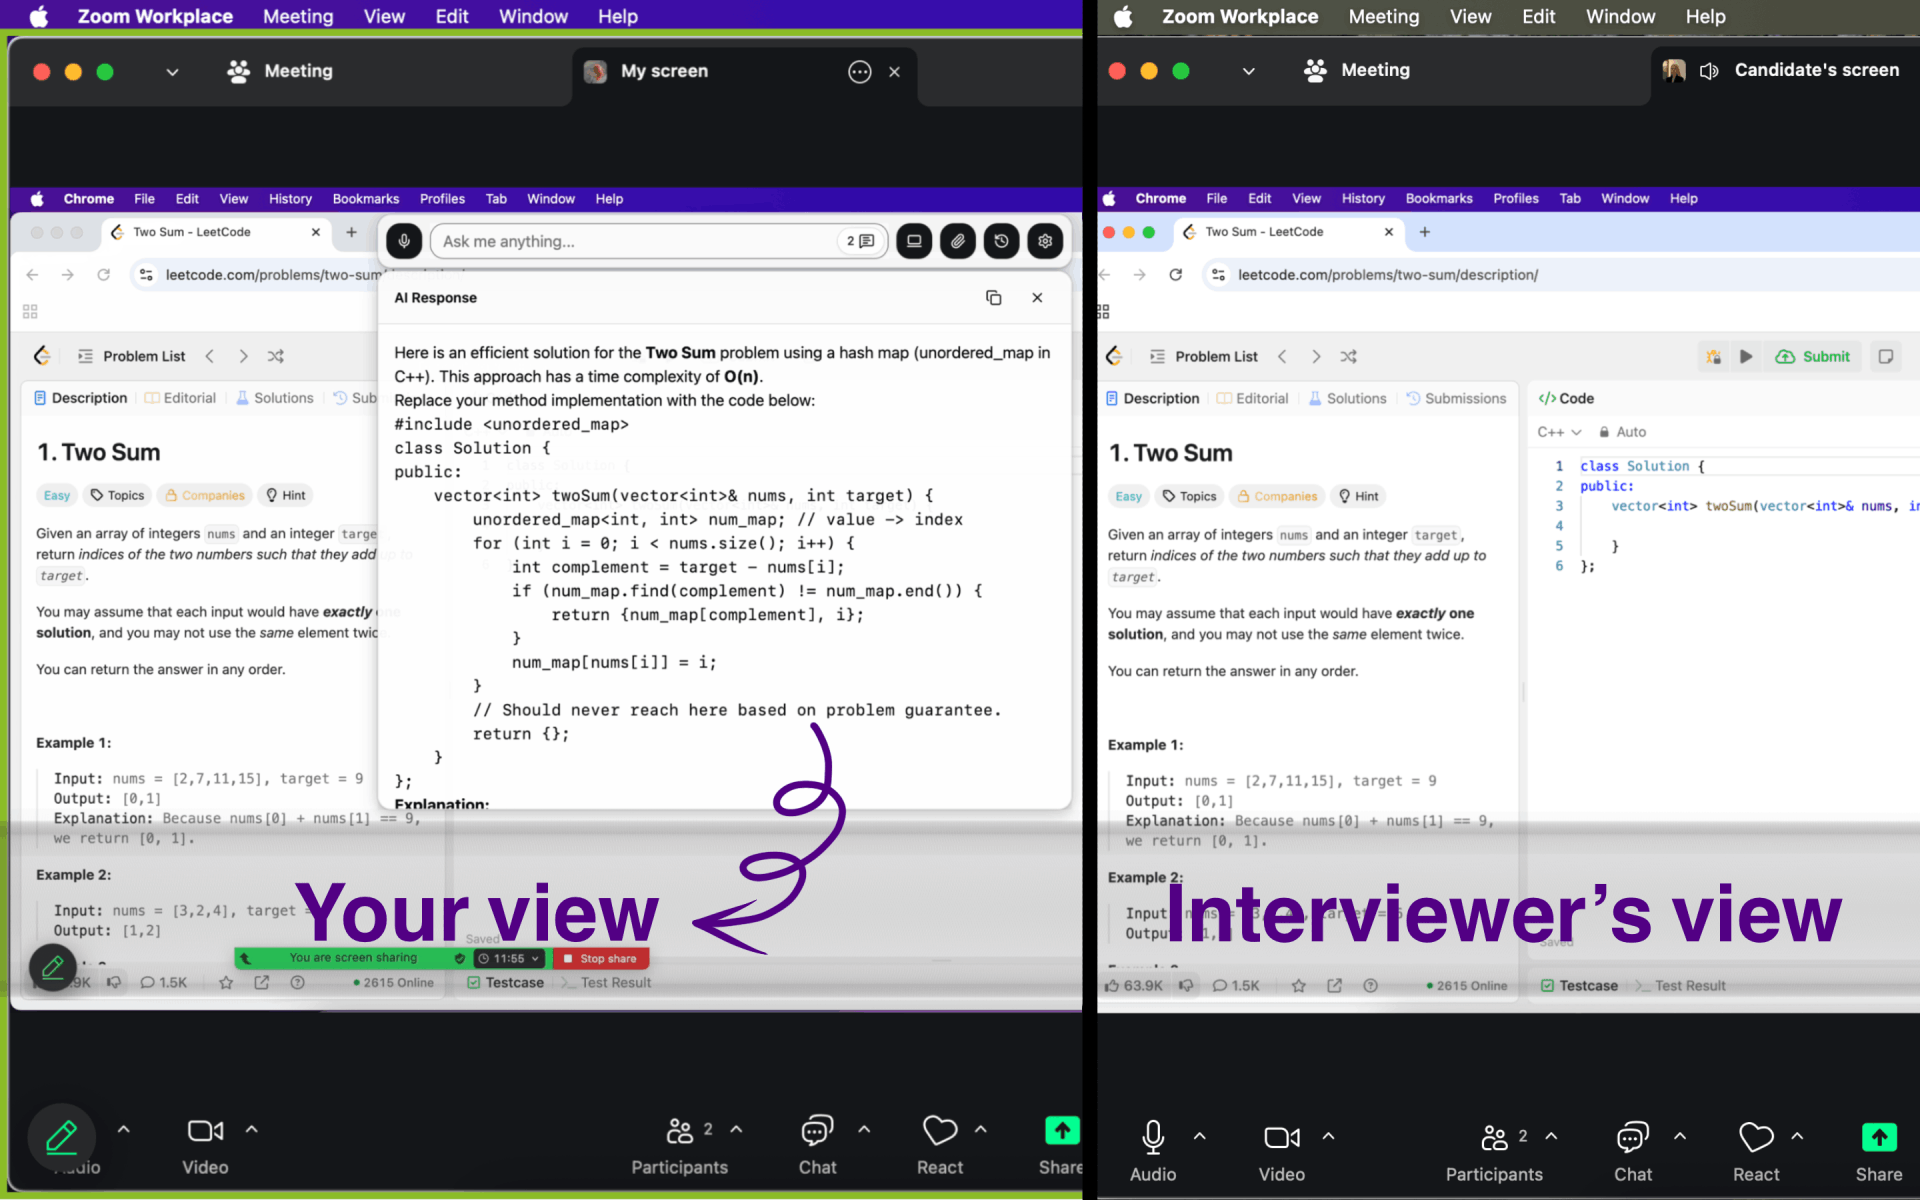Click Stop share in your view
This screenshot has height=1200, width=1920.
[601, 958]
